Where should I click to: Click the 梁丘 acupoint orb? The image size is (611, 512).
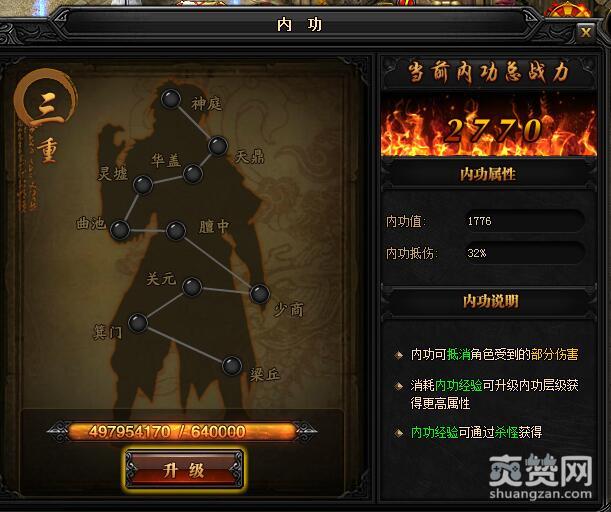(232, 366)
